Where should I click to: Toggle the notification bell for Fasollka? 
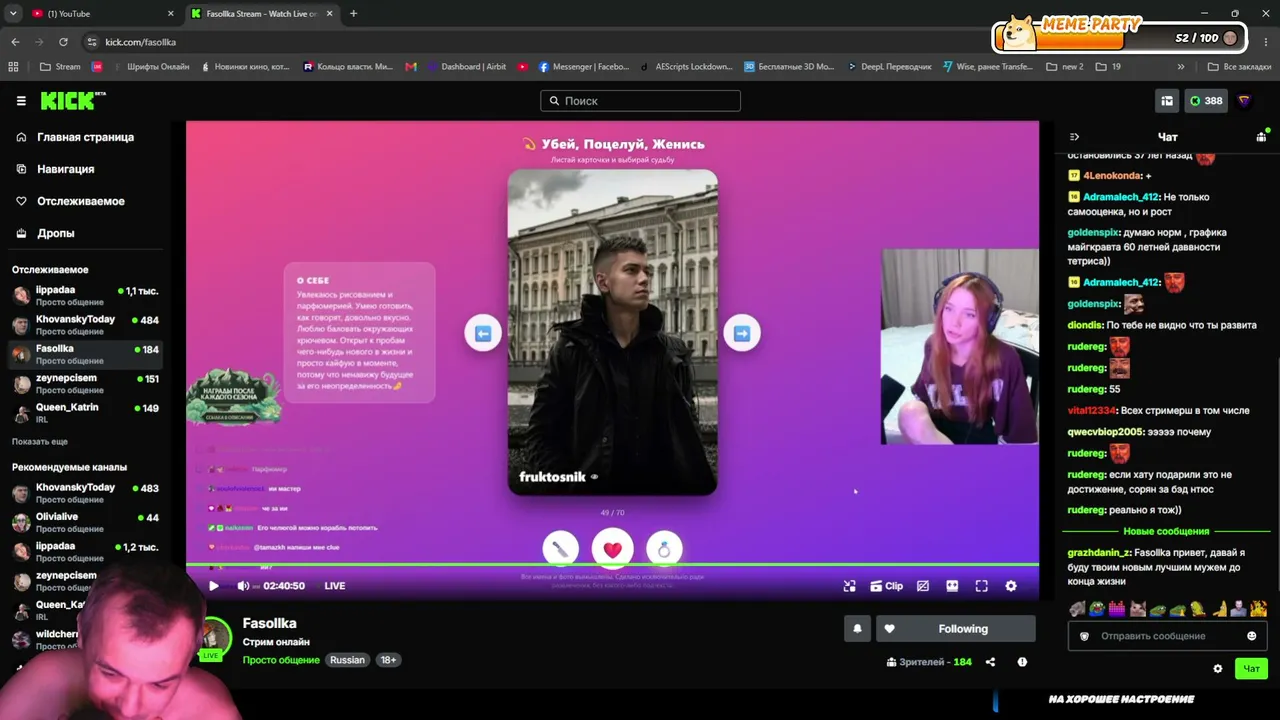857,629
